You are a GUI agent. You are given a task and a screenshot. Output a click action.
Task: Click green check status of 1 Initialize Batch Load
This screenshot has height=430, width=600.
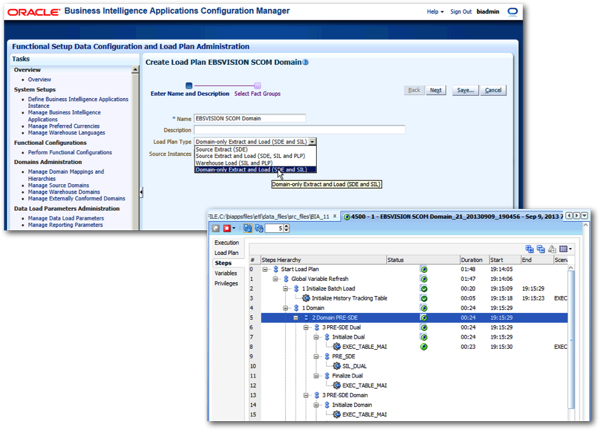pyautogui.click(x=424, y=289)
